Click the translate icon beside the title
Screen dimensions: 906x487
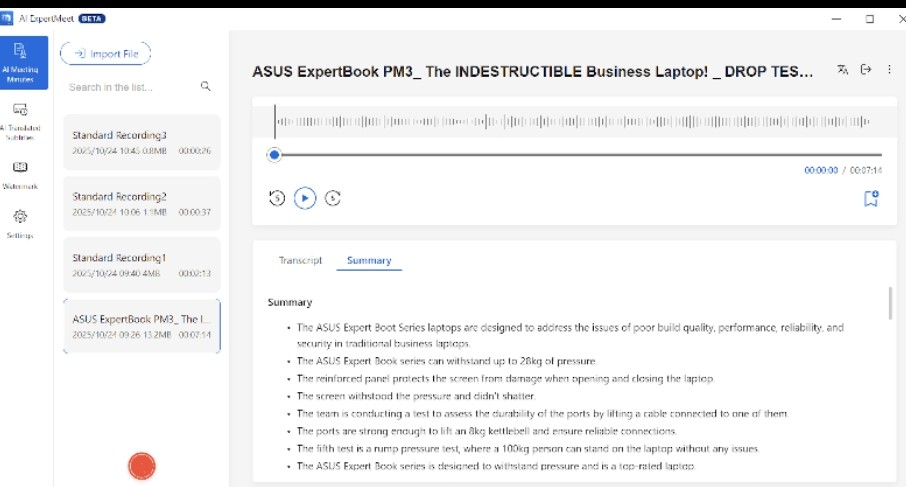coord(843,70)
